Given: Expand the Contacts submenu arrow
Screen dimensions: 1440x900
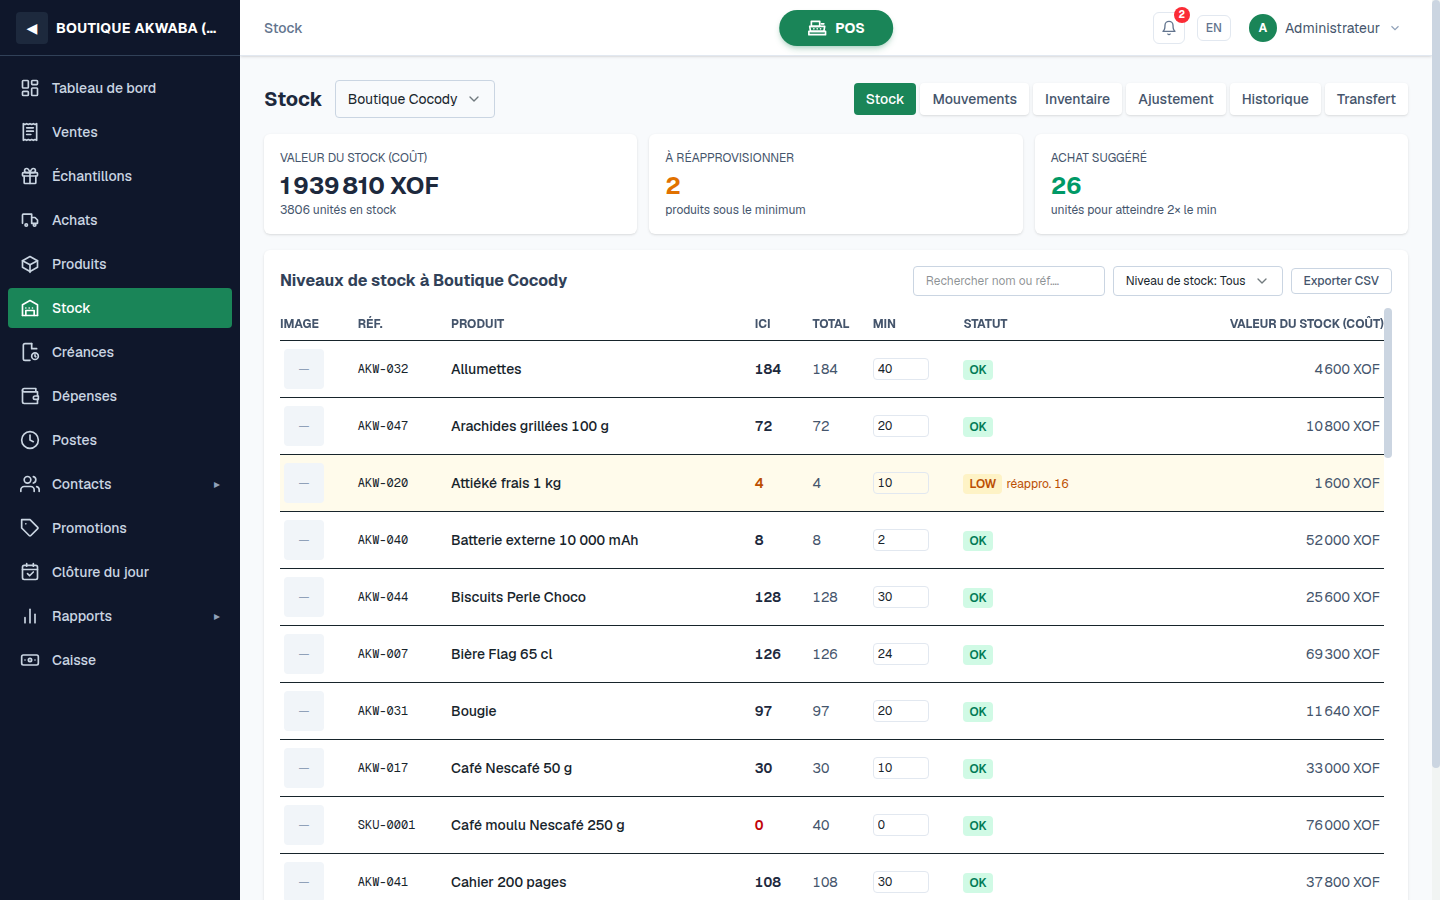Looking at the screenshot, I should [x=216, y=485].
